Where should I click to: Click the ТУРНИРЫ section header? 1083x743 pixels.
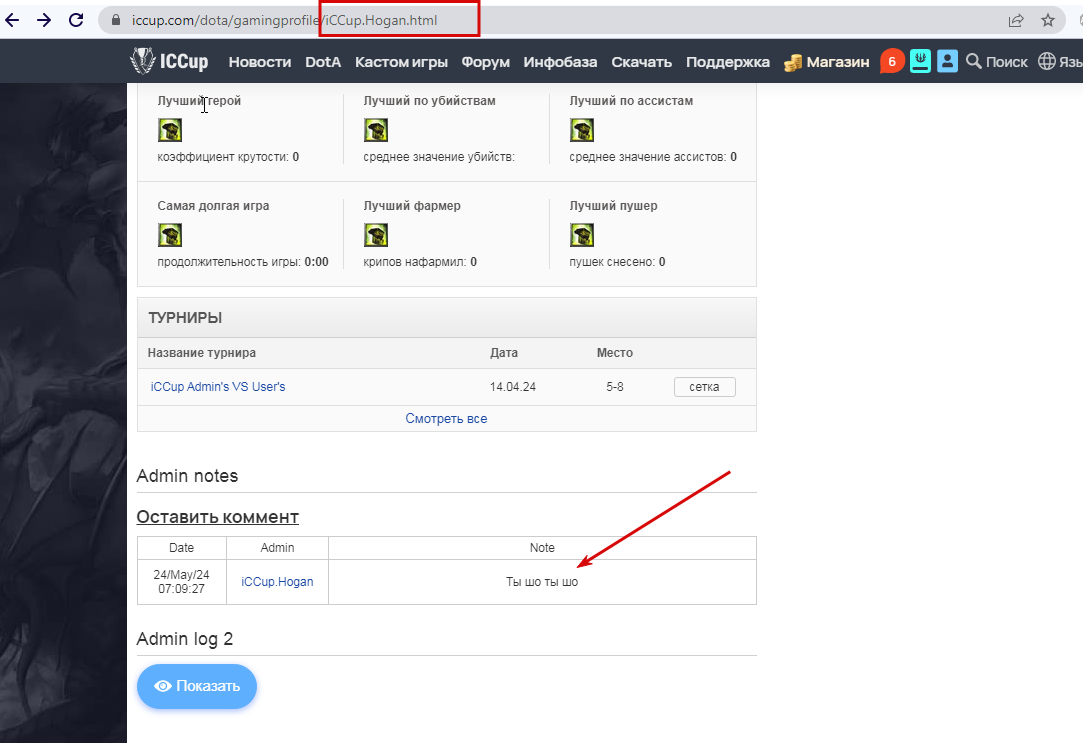(x=447, y=318)
